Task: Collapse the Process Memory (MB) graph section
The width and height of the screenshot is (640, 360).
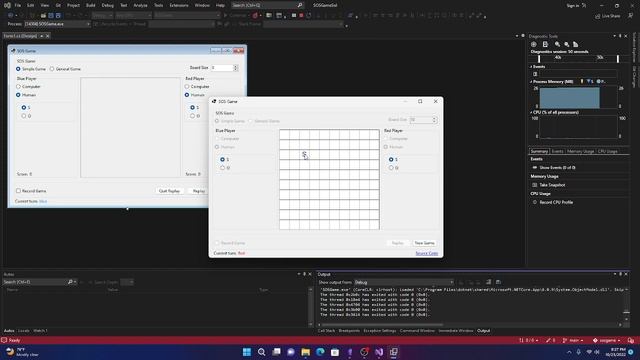Action: pyautogui.click(x=531, y=82)
